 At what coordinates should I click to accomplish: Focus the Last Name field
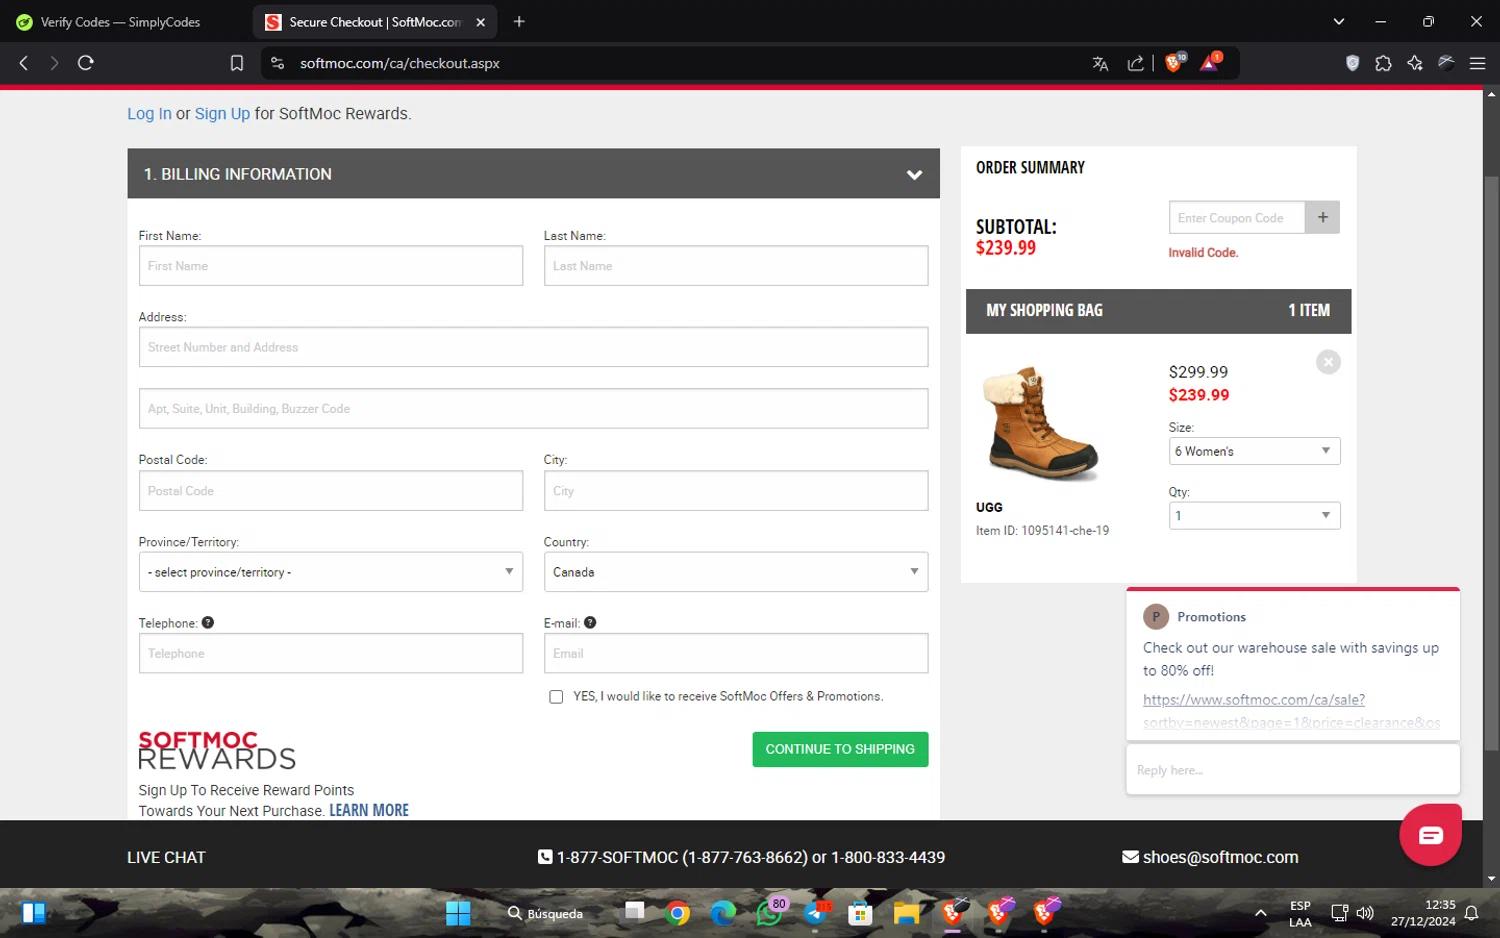pos(735,266)
